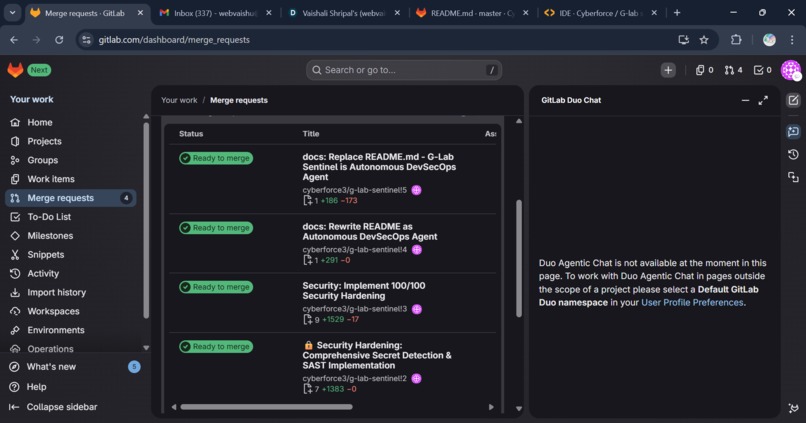
Task: Switch to README.md - master tab
Action: 472,13
